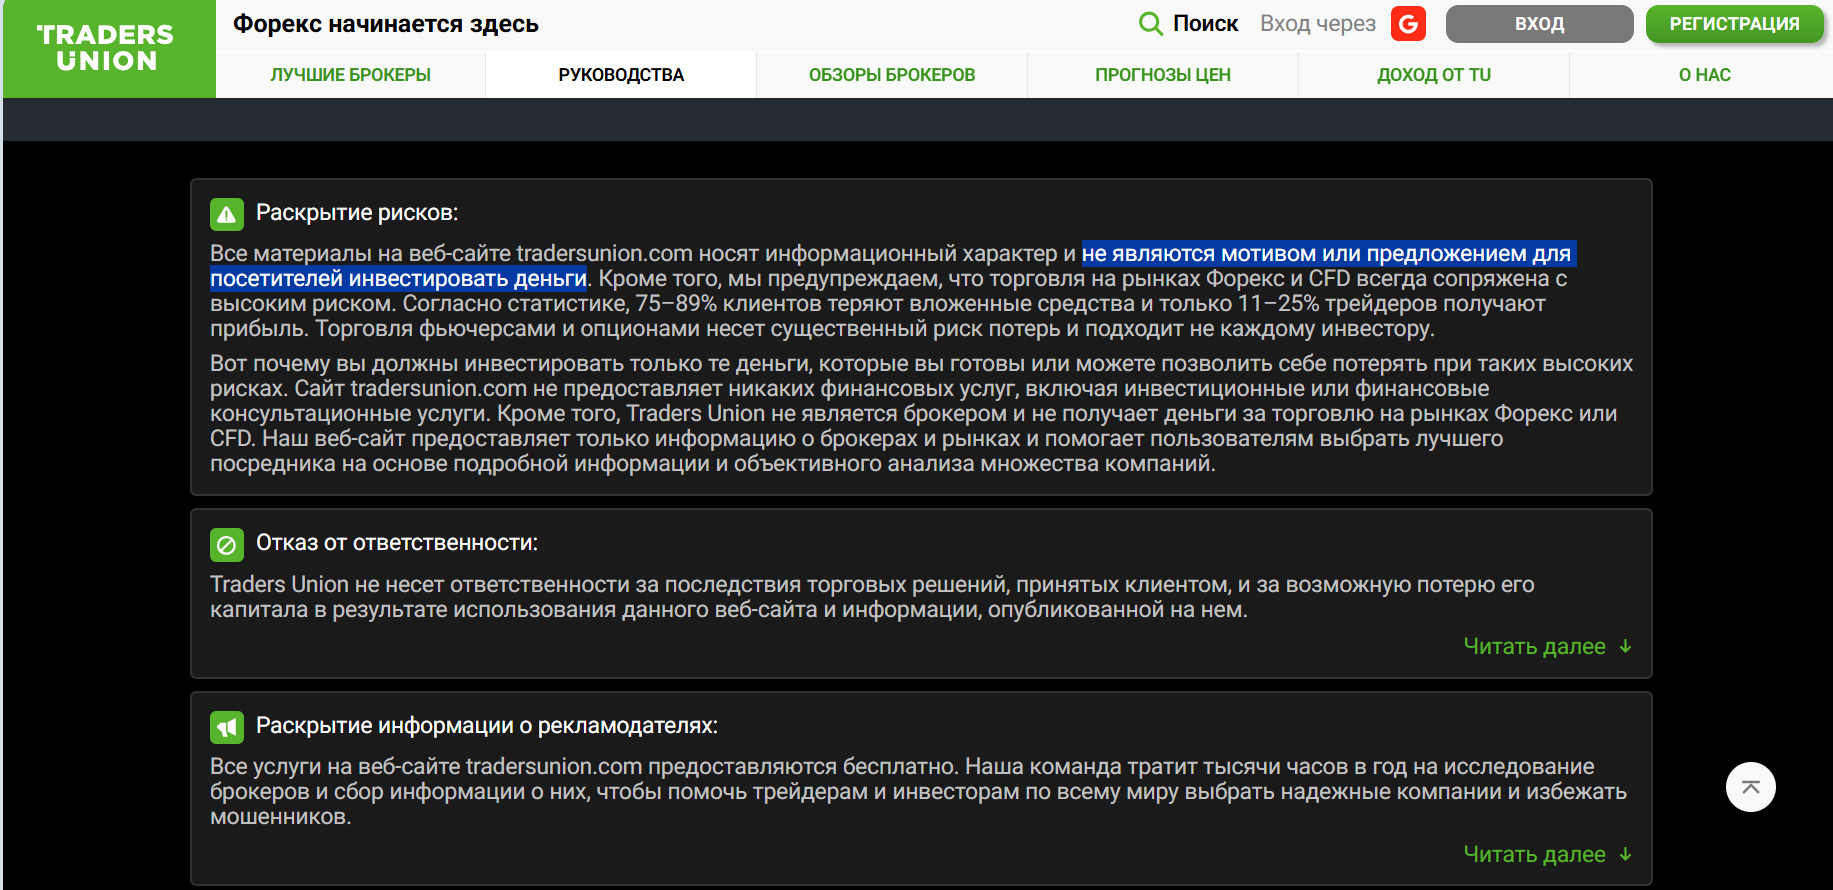The width and height of the screenshot is (1833, 890).
Task: Open the ЛУЧШИЕ БРОКЕРЫ menu
Action: click(350, 75)
